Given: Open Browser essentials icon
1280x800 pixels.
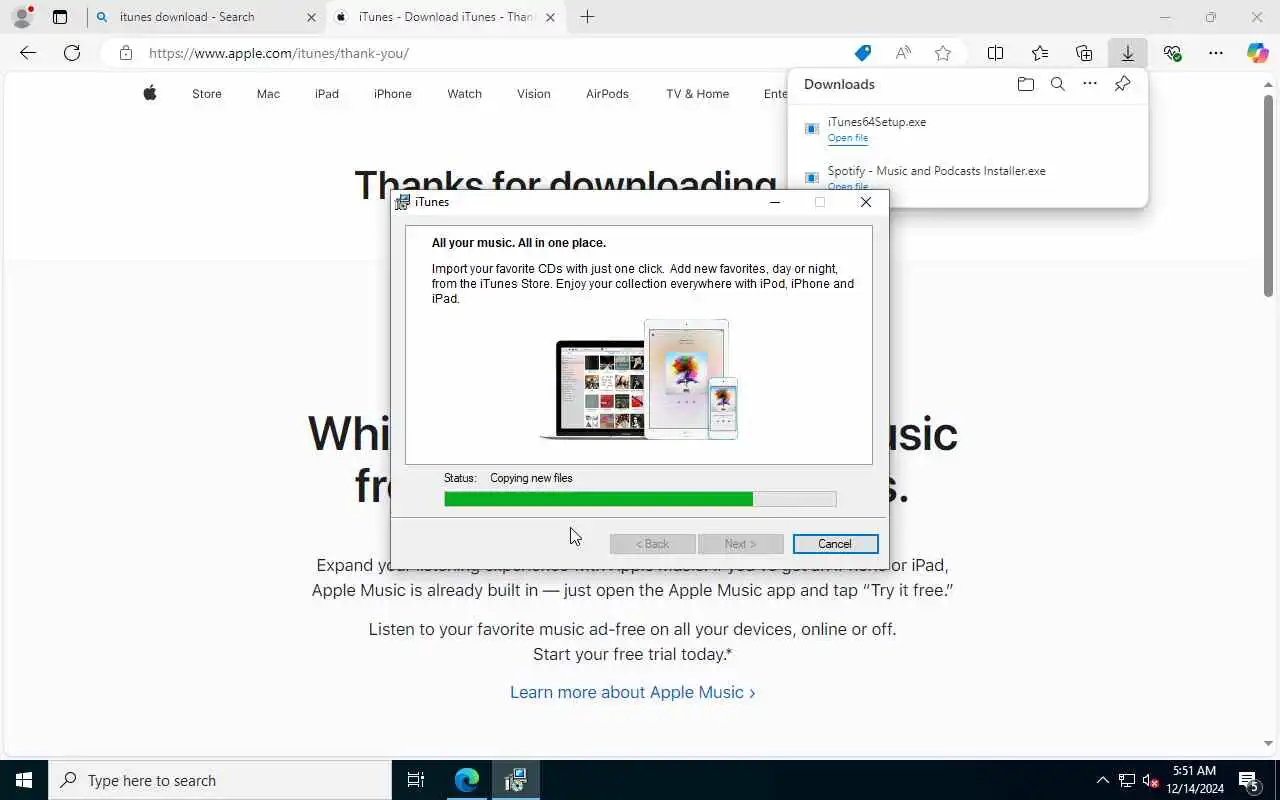Looking at the screenshot, I should [1172, 53].
